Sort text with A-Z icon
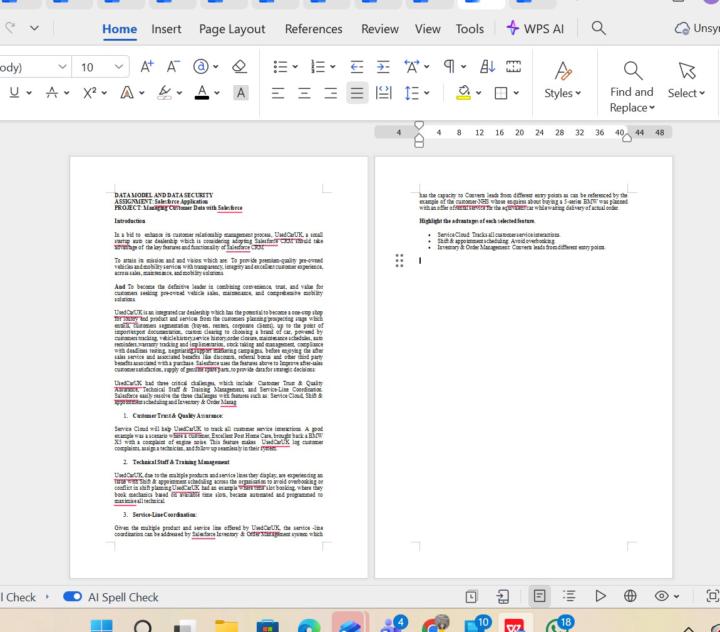The width and height of the screenshot is (720, 632). tap(487, 67)
